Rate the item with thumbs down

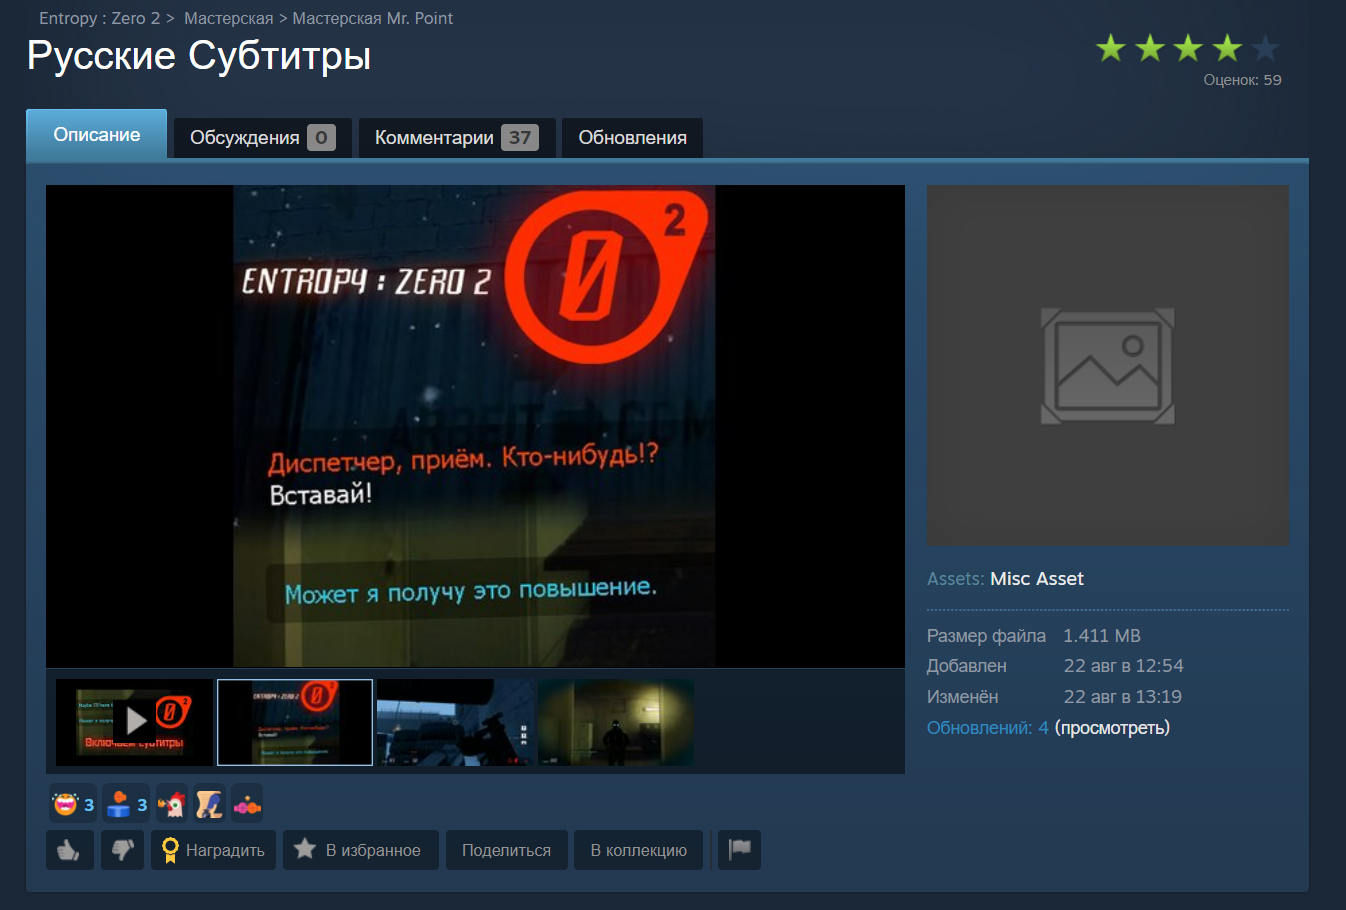click(122, 850)
